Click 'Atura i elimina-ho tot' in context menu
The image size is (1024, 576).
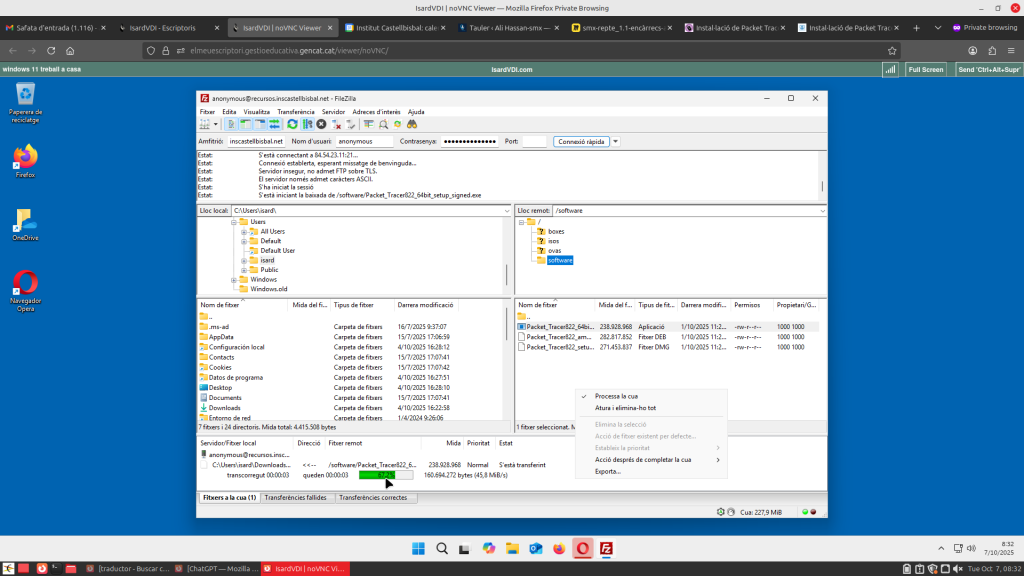625,408
